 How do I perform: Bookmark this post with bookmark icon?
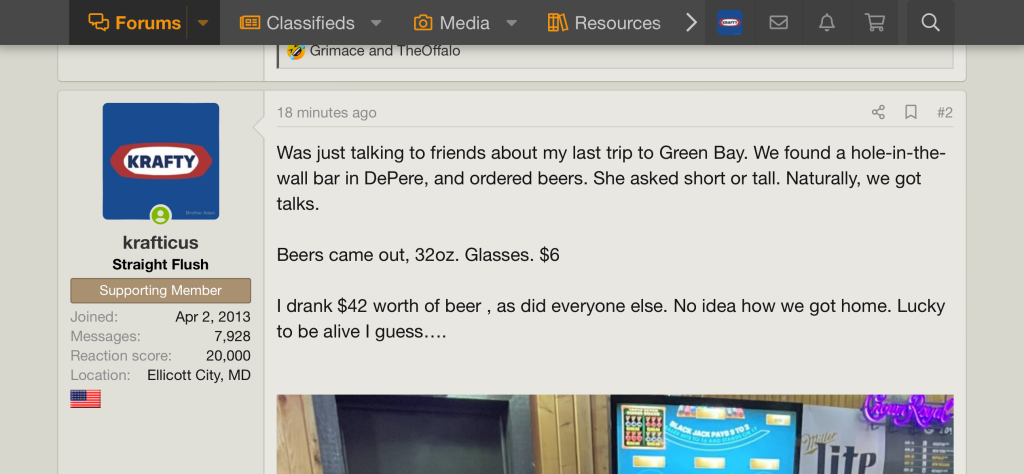click(x=911, y=112)
